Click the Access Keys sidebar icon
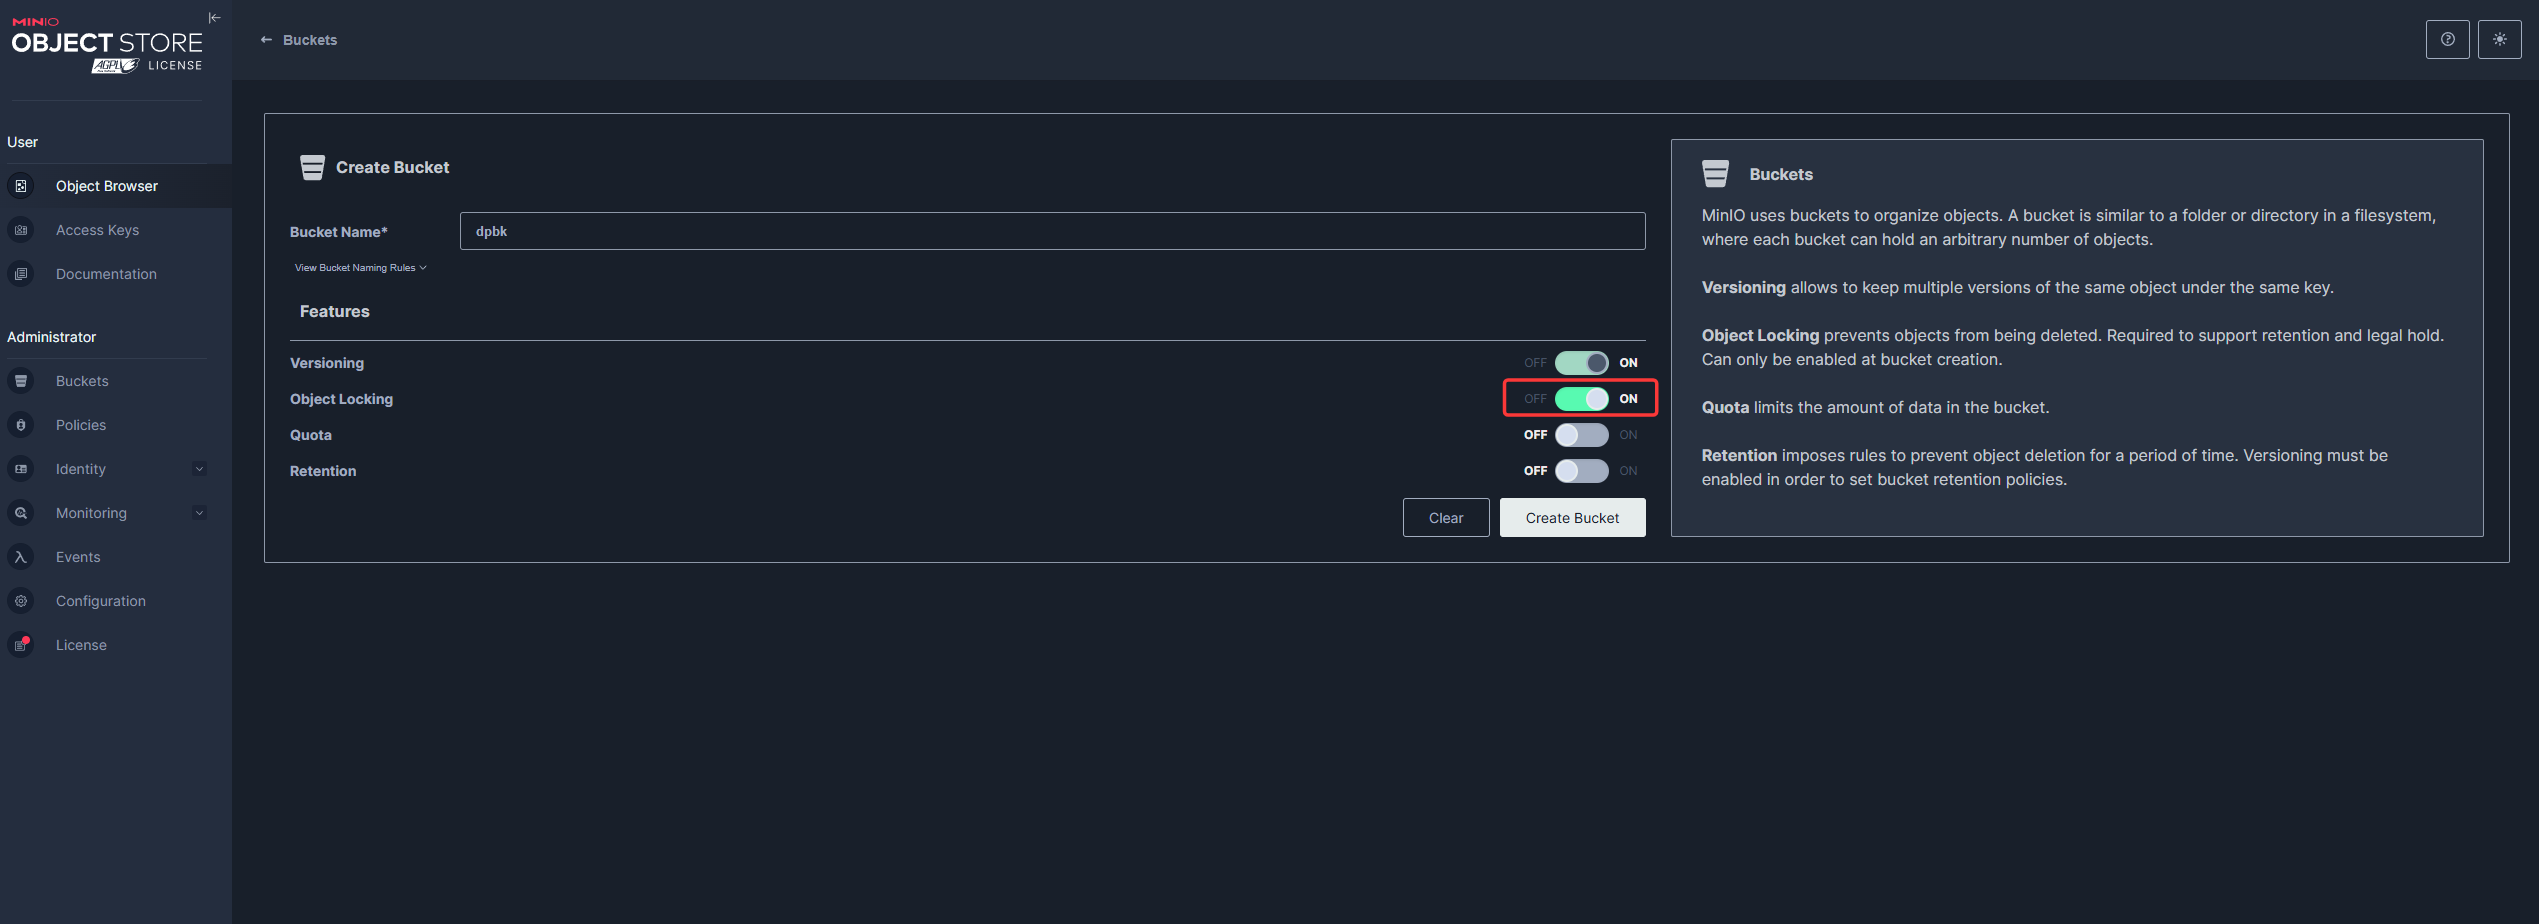Screen dimensions: 2539x924 coord(21,230)
